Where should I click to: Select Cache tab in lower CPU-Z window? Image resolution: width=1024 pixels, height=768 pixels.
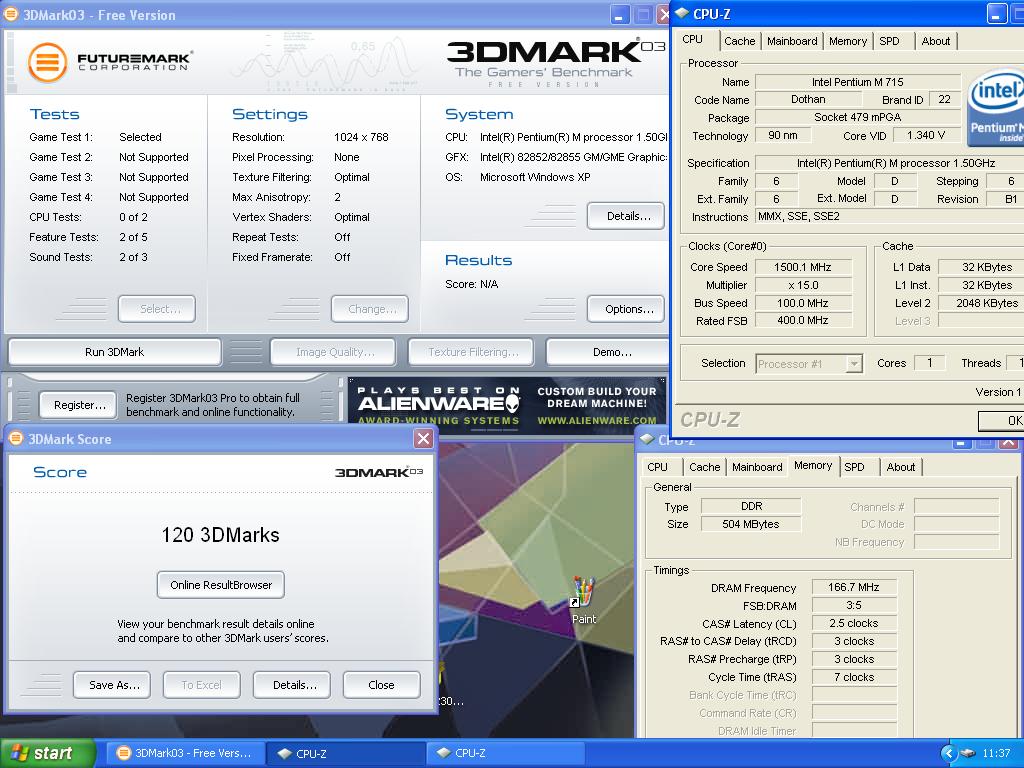pyautogui.click(x=705, y=467)
